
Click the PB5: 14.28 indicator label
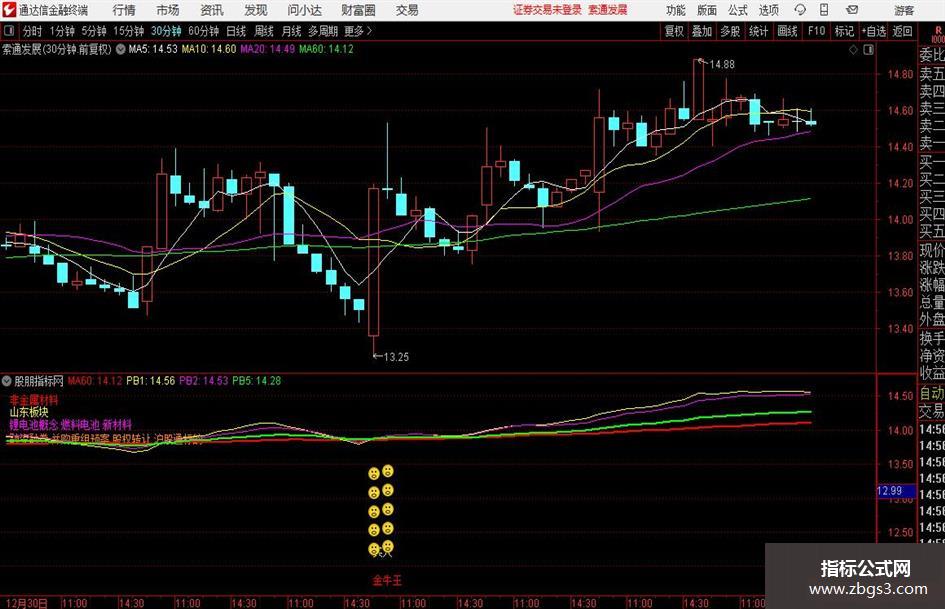tap(256, 381)
